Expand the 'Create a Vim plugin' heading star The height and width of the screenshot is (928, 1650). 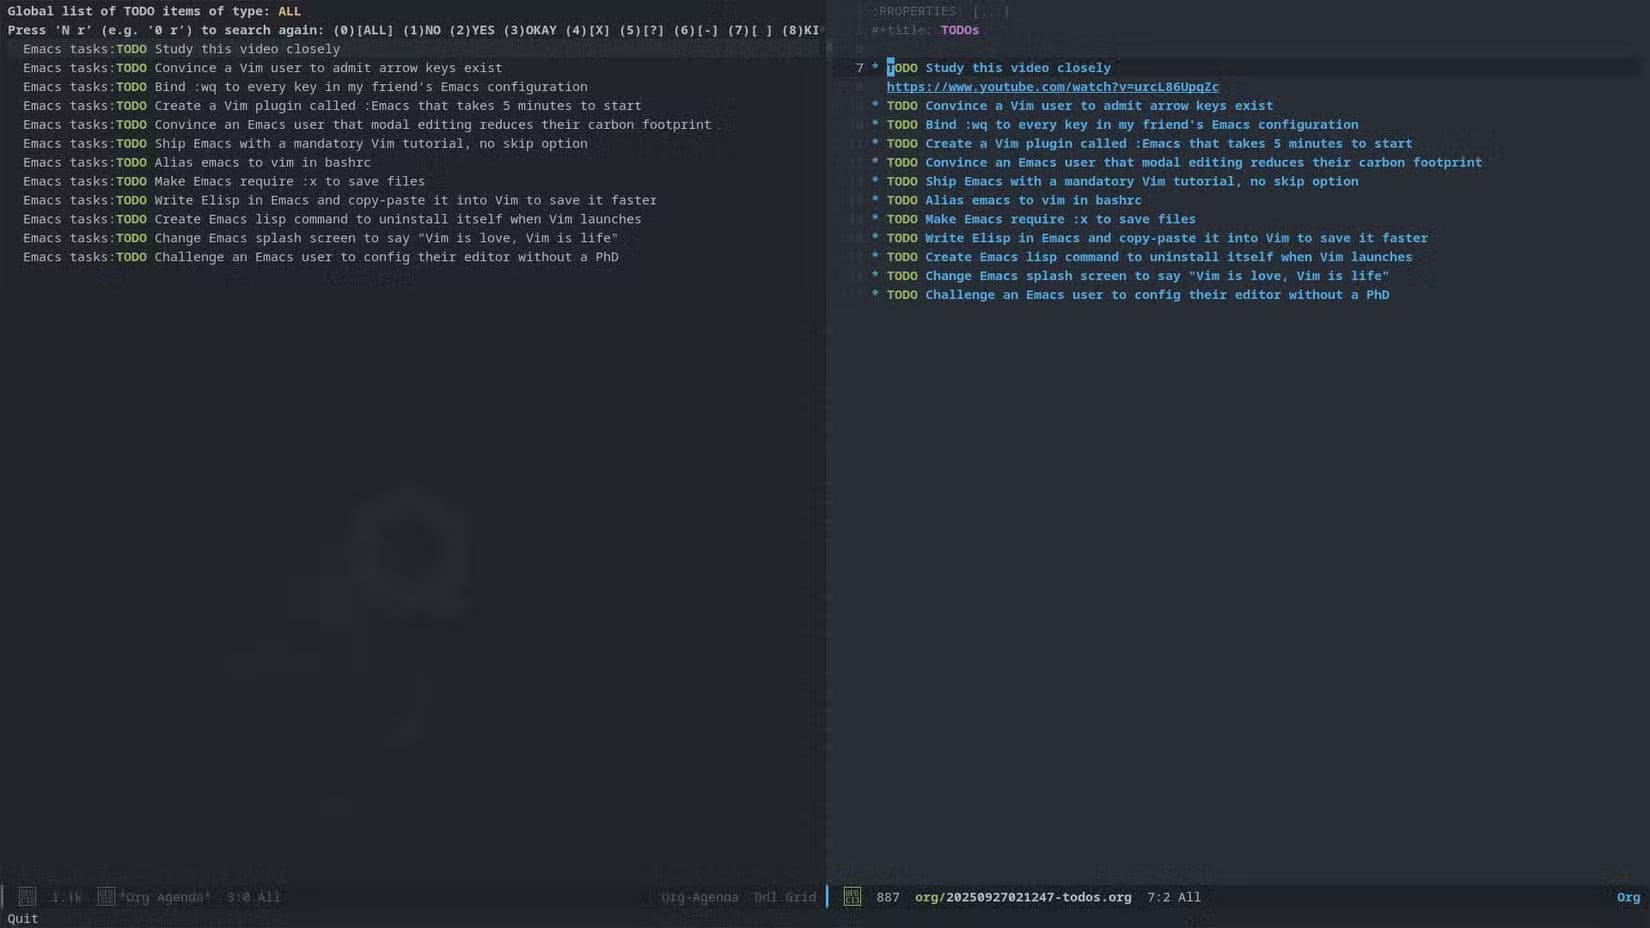pos(875,144)
